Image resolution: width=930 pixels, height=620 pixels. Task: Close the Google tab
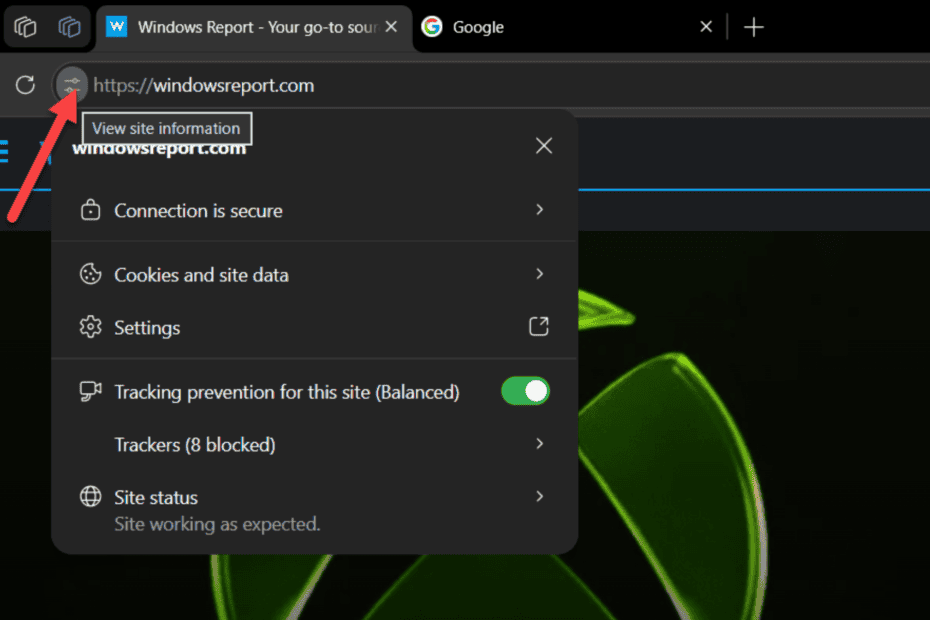pyautogui.click(x=706, y=27)
